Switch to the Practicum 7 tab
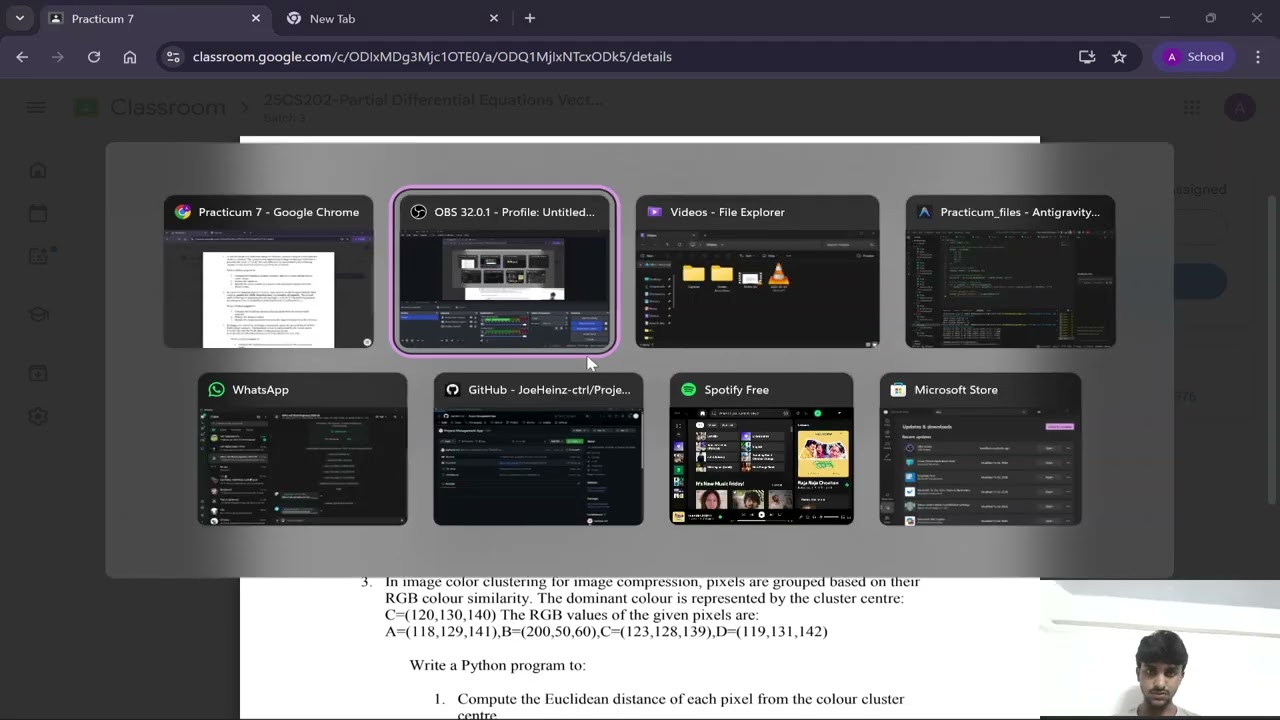1280x720 pixels. point(155,18)
